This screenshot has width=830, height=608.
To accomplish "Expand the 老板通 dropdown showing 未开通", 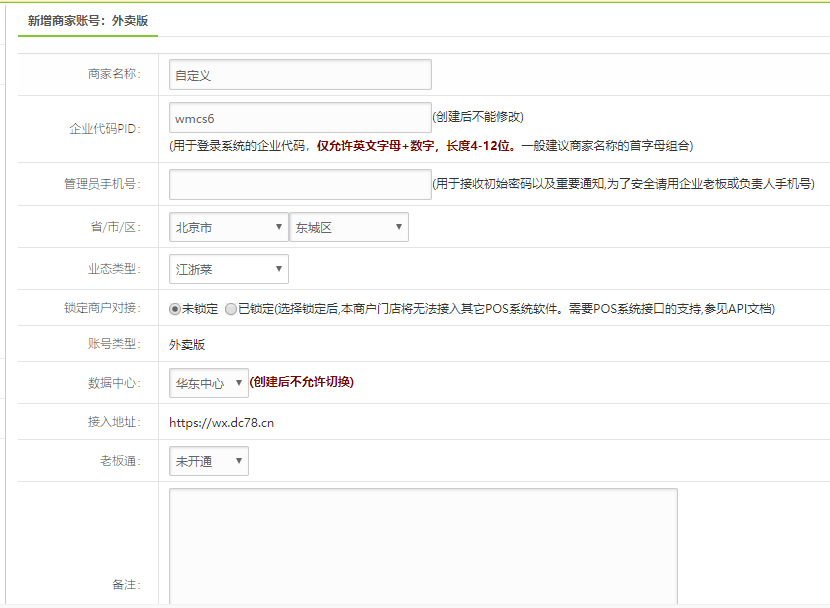I will click(x=209, y=461).
